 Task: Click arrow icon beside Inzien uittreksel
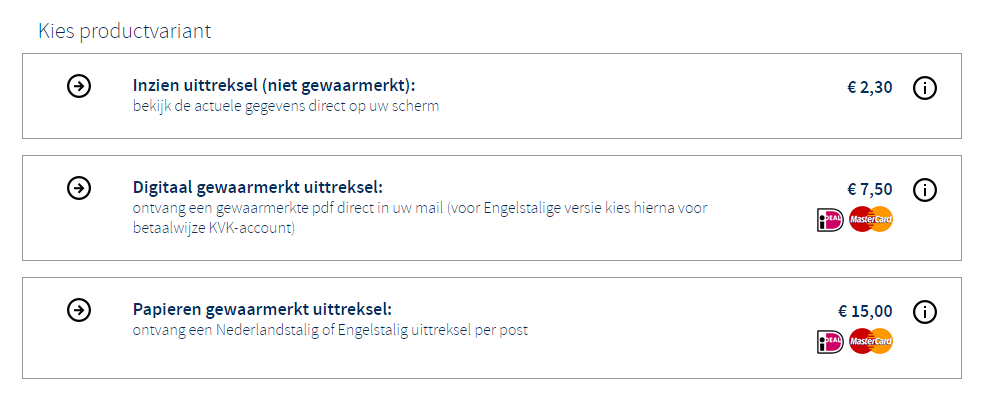(x=79, y=87)
